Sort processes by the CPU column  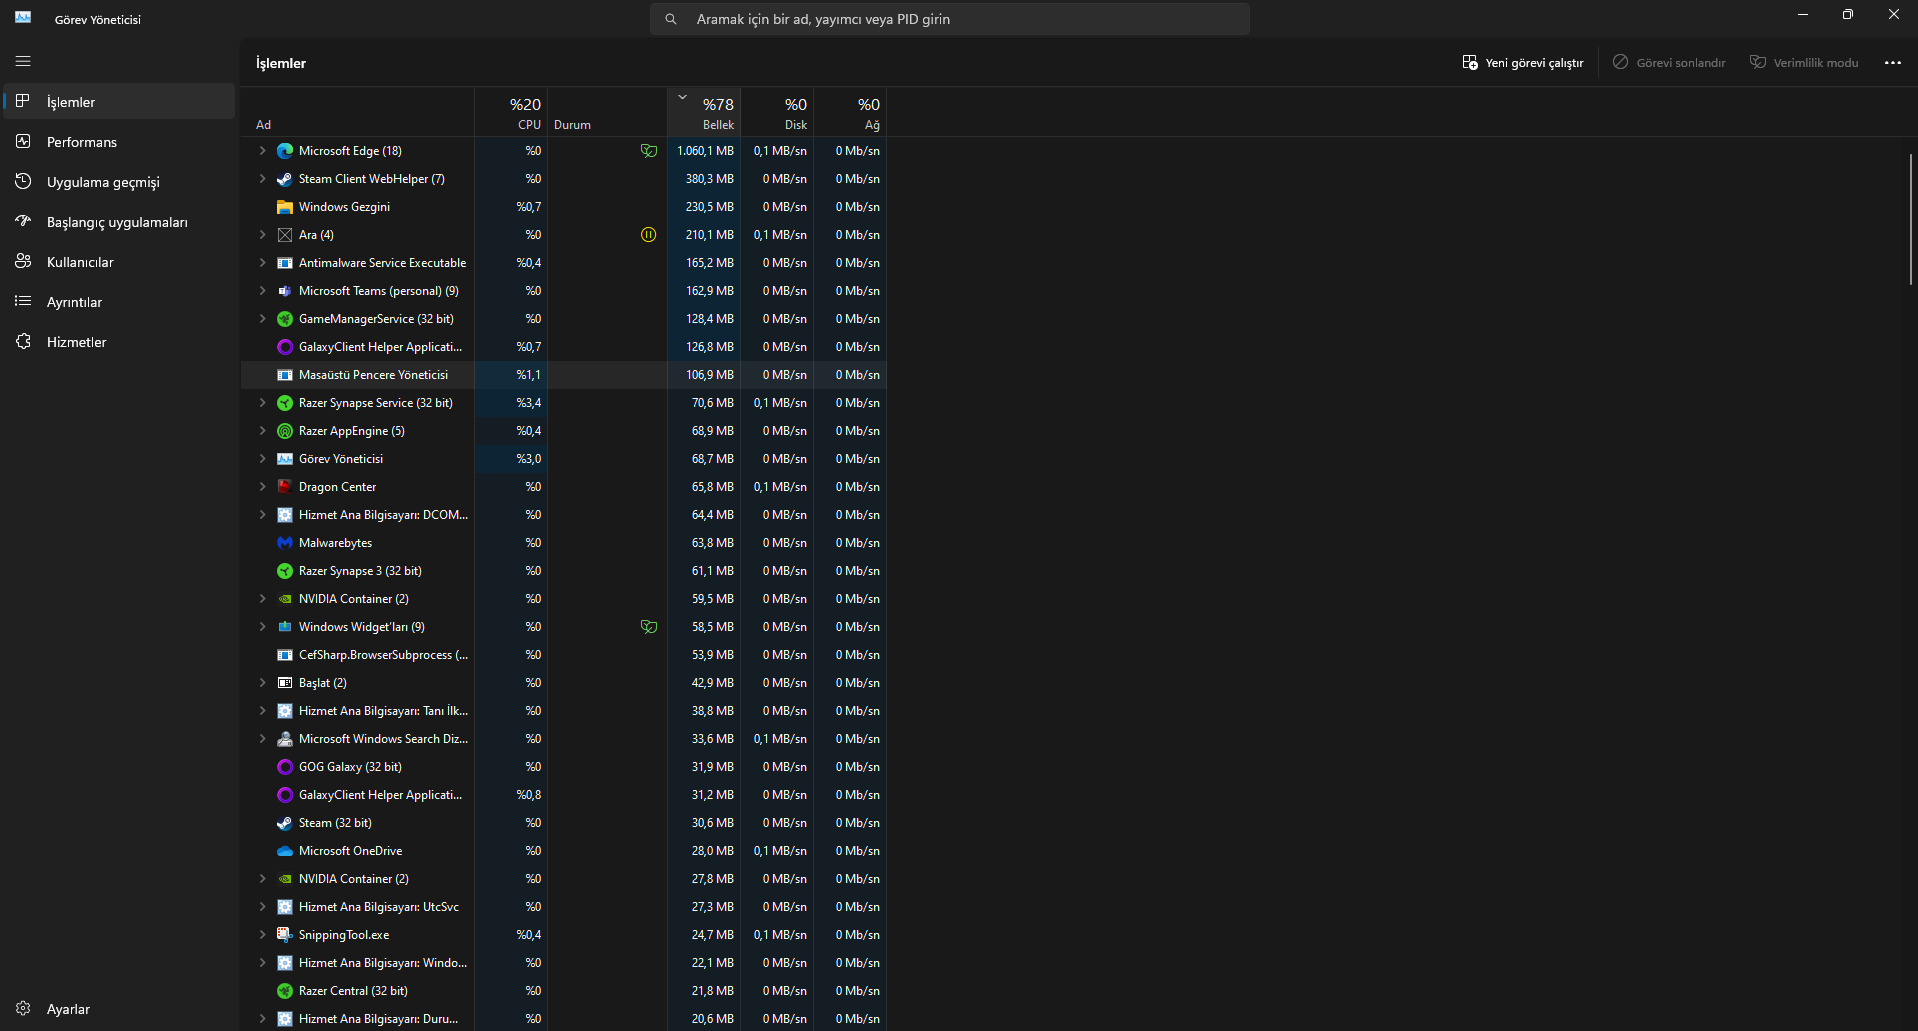[511, 113]
